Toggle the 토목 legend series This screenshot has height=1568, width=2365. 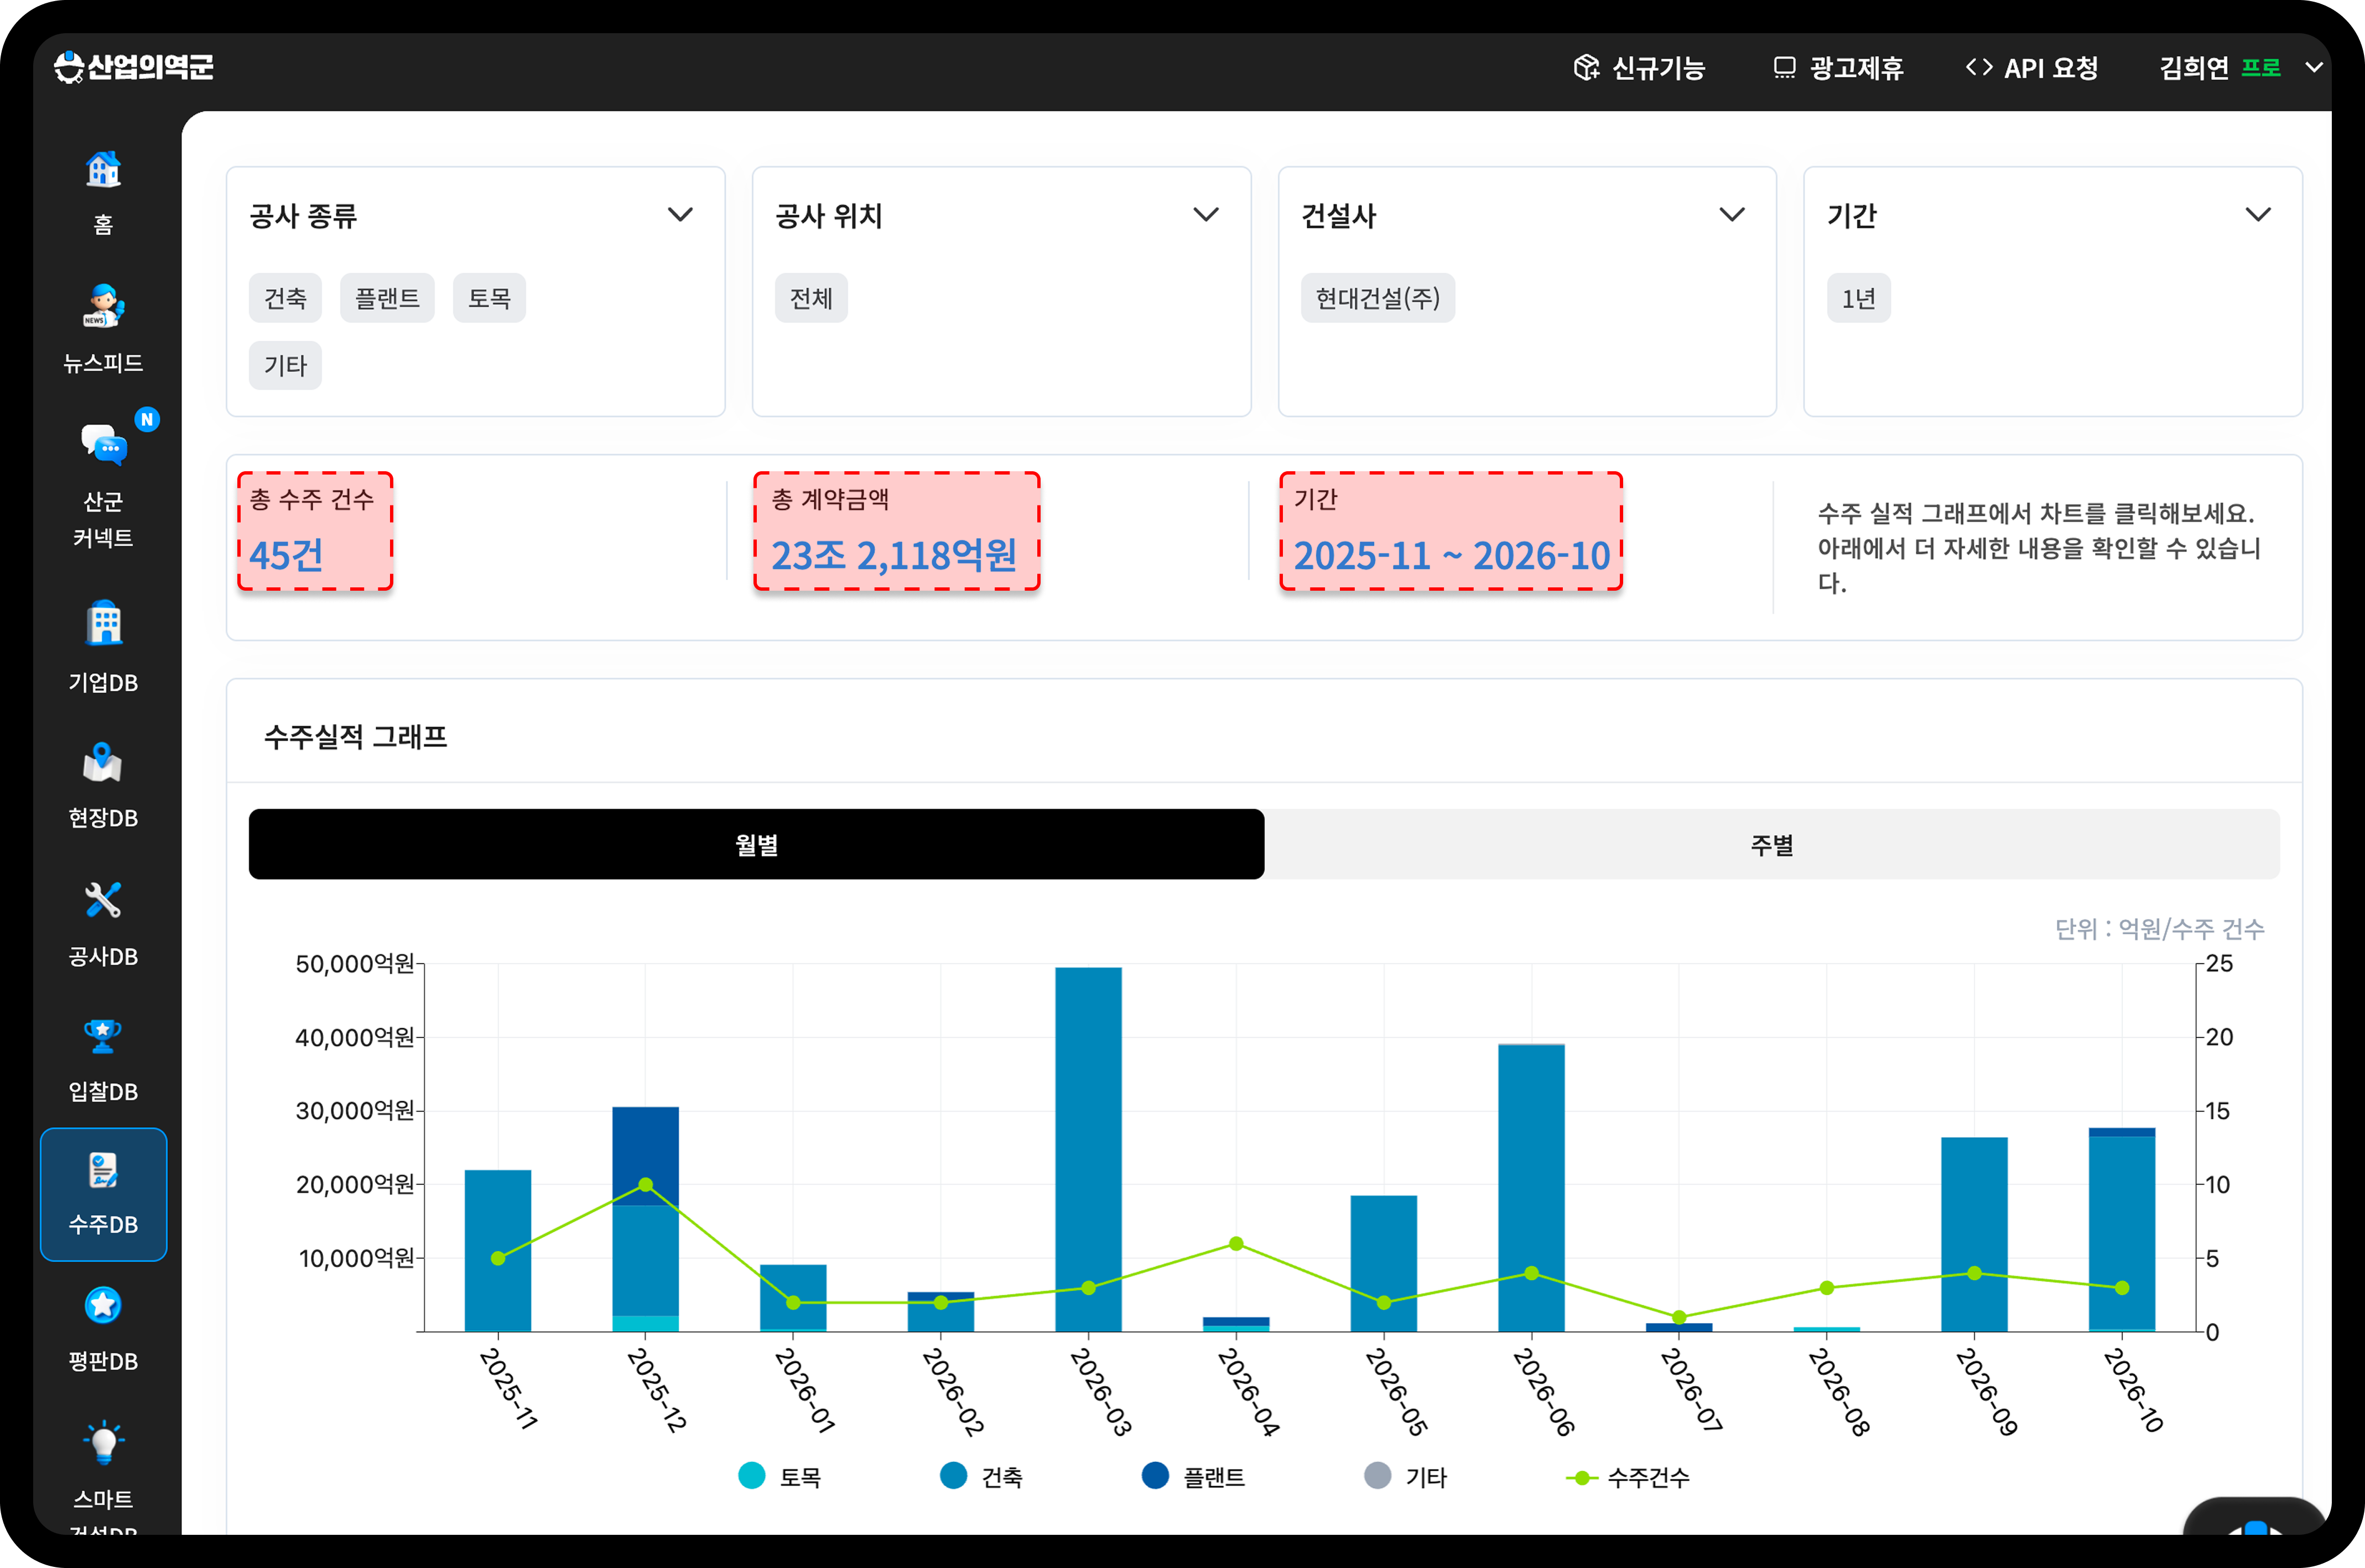[x=780, y=1477]
